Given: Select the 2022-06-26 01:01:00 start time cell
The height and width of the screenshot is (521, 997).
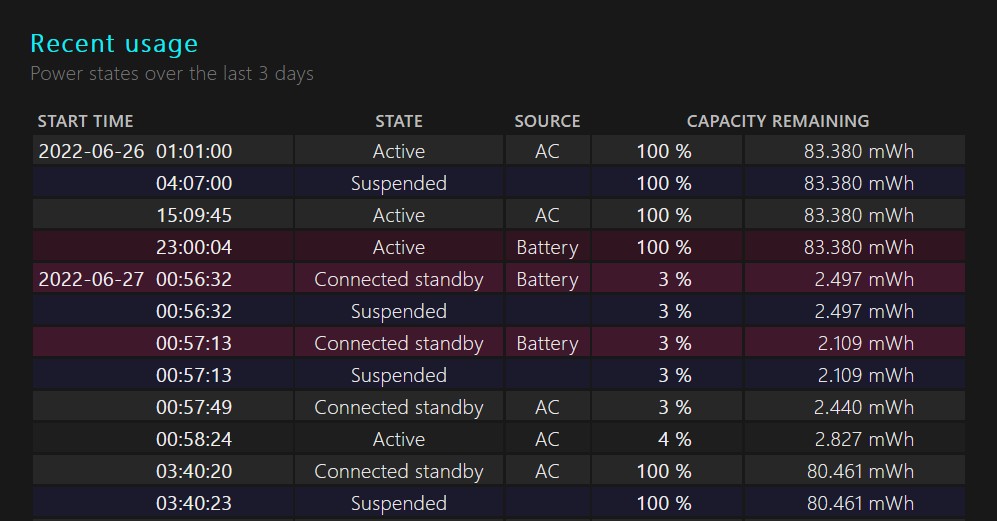Looking at the screenshot, I should pyautogui.click(x=163, y=151).
